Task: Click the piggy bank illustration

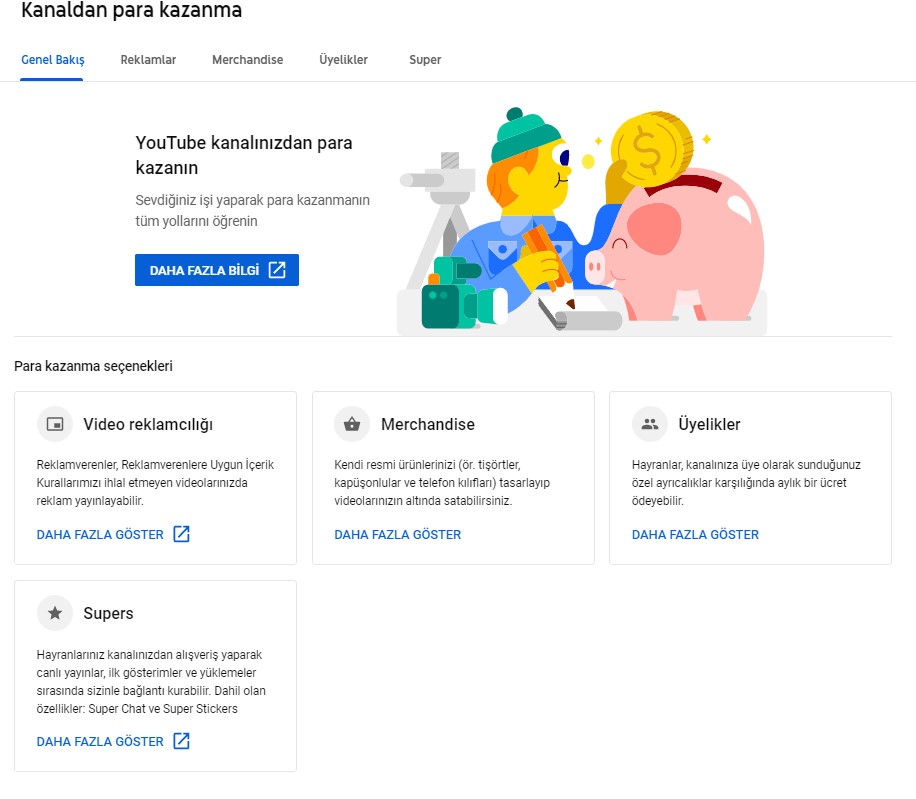Action: [676, 245]
